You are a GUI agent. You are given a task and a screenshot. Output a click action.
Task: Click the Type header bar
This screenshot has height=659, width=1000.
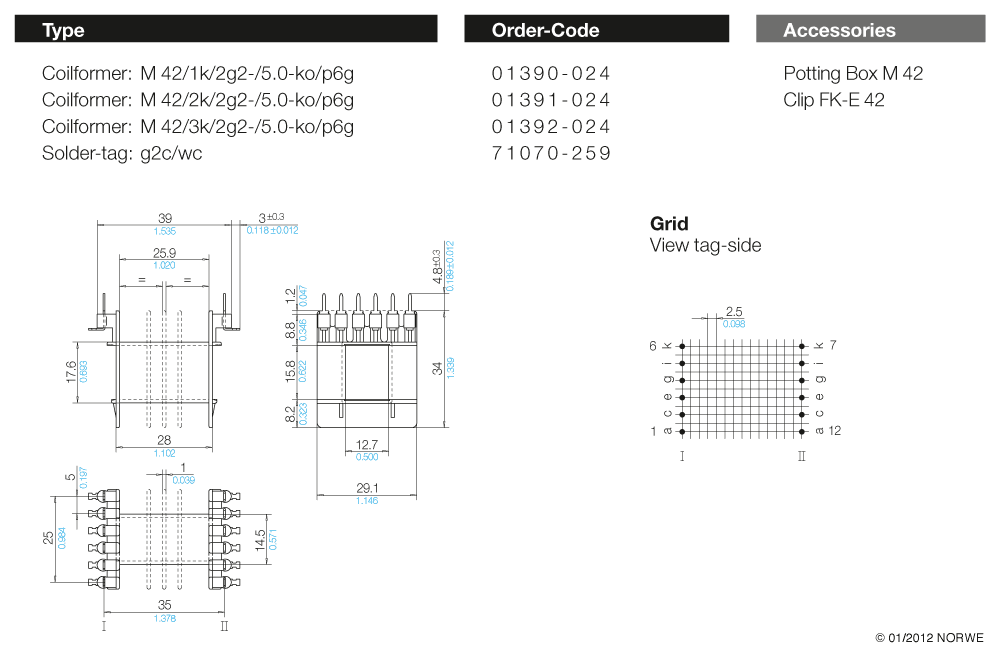coord(226,30)
